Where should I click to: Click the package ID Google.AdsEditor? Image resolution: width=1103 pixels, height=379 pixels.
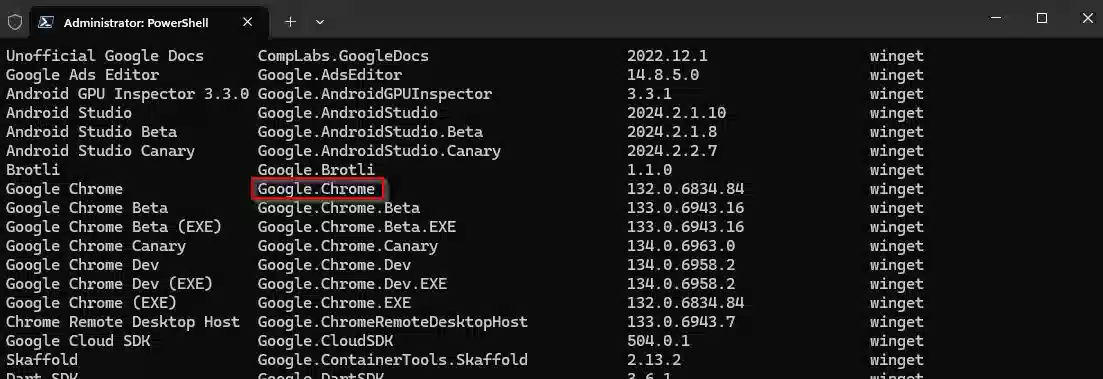click(330, 75)
